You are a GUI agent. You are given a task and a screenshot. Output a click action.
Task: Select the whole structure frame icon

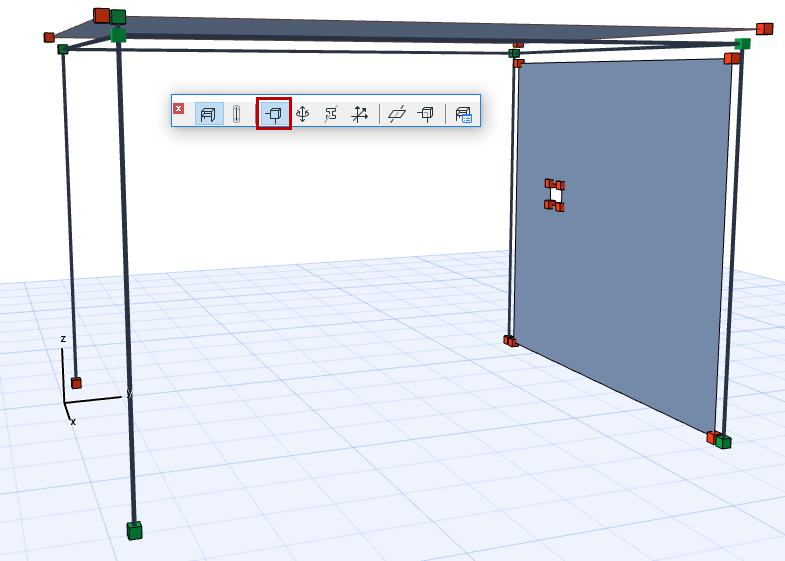pos(208,114)
